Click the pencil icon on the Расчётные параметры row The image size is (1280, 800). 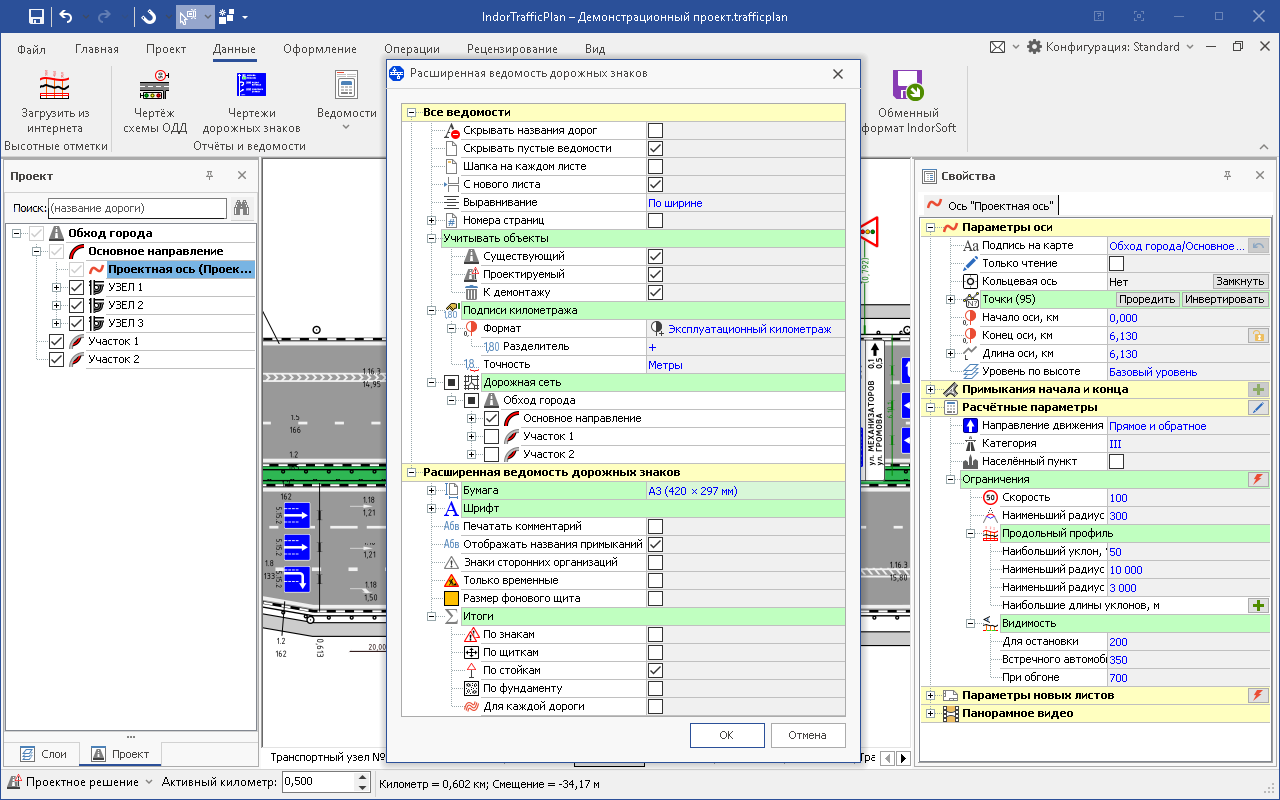[x=1258, y=407]
